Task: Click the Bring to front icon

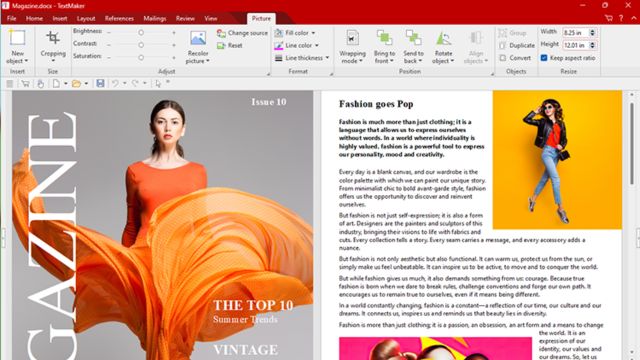Action: (384, 38)
